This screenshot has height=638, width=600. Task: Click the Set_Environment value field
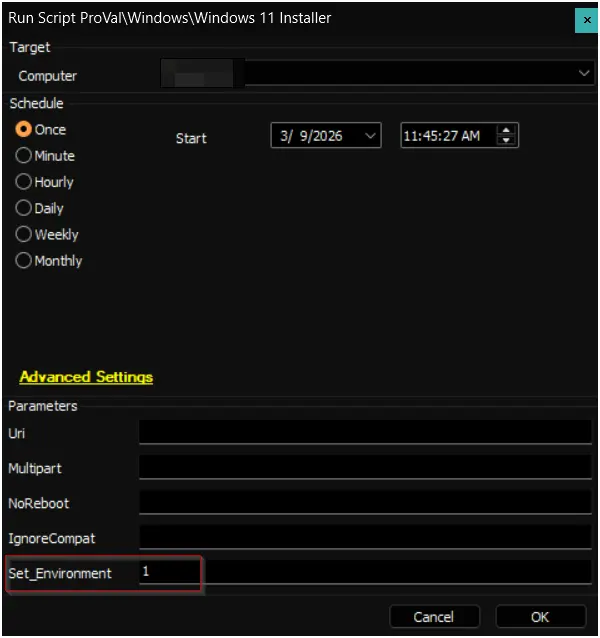365,573
